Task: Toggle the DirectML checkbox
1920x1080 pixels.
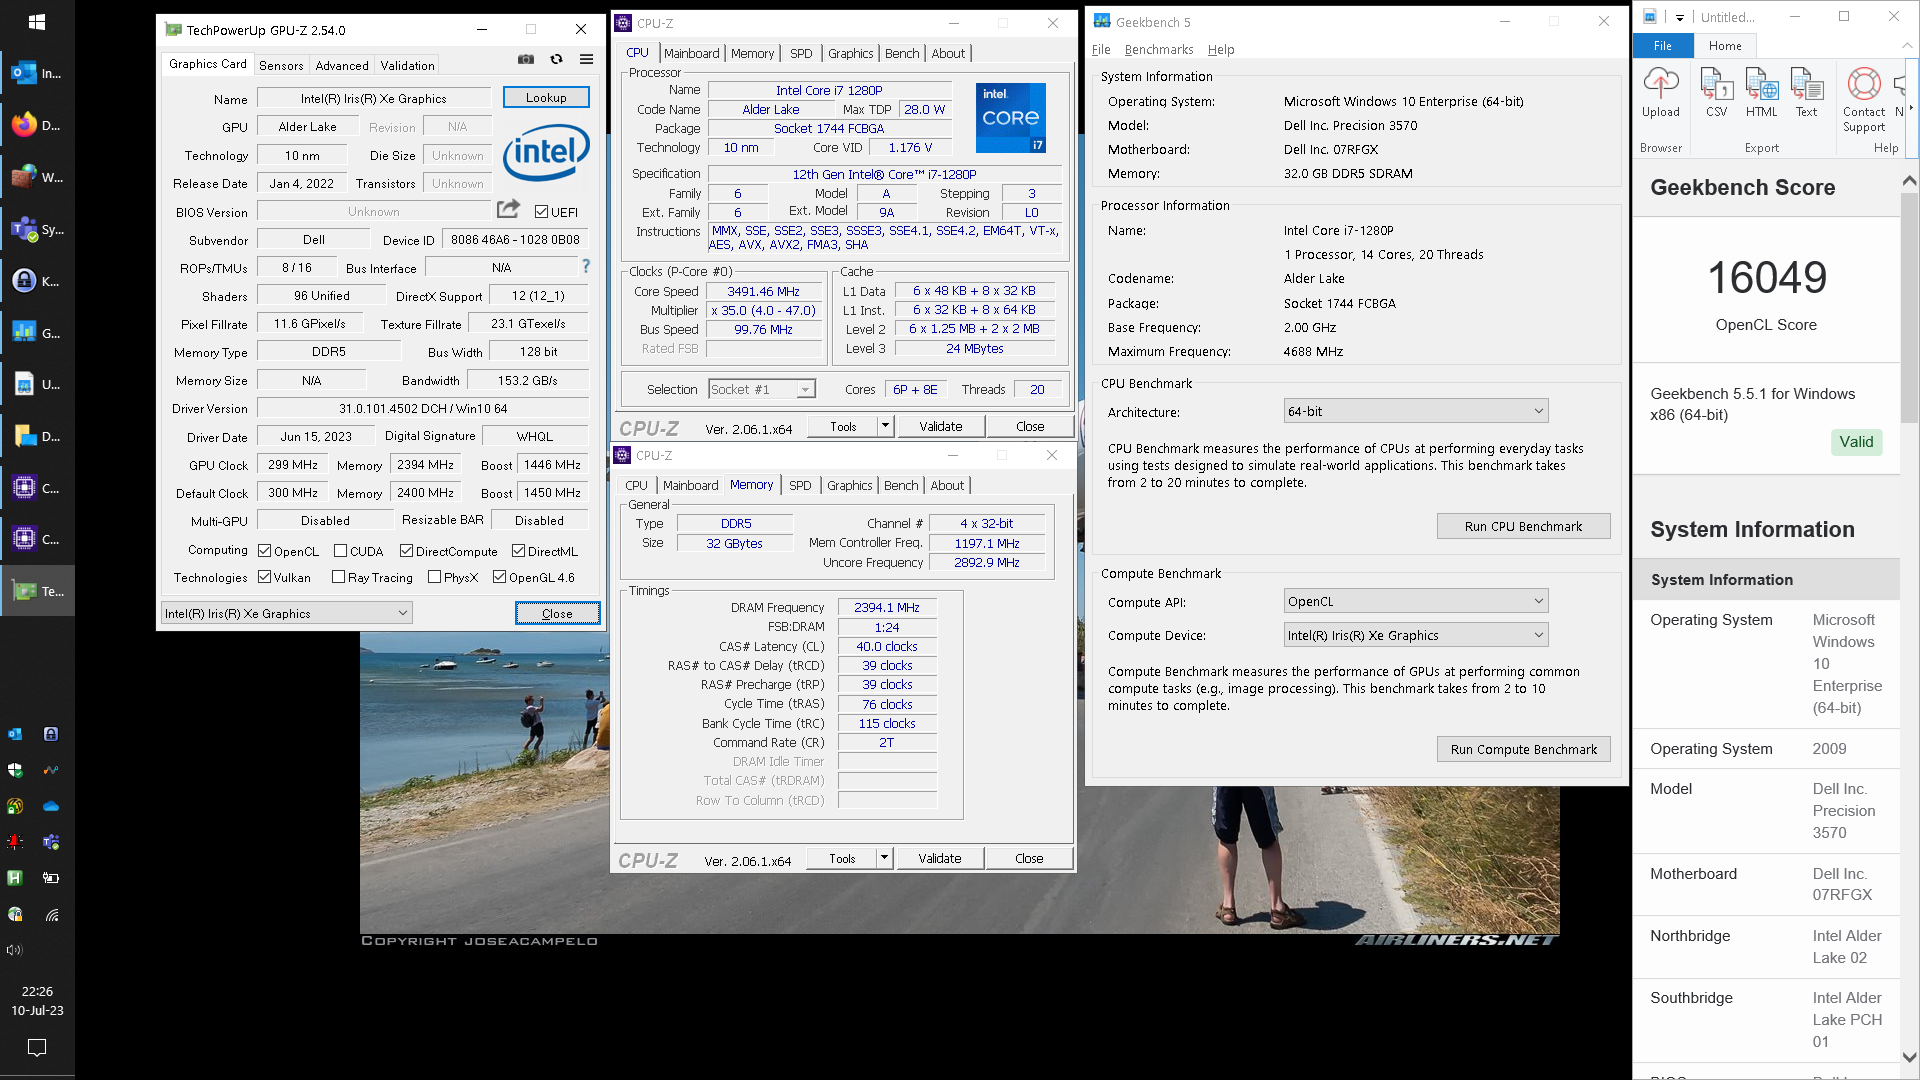Action: (518, 551)
